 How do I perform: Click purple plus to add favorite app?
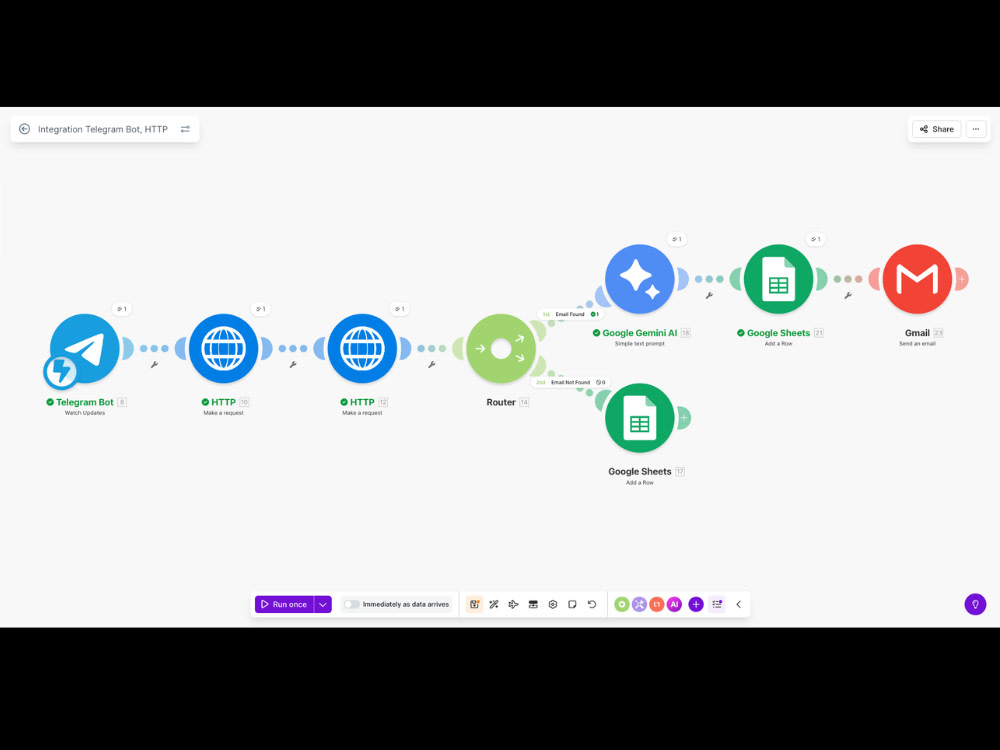(x=696, y=604)
